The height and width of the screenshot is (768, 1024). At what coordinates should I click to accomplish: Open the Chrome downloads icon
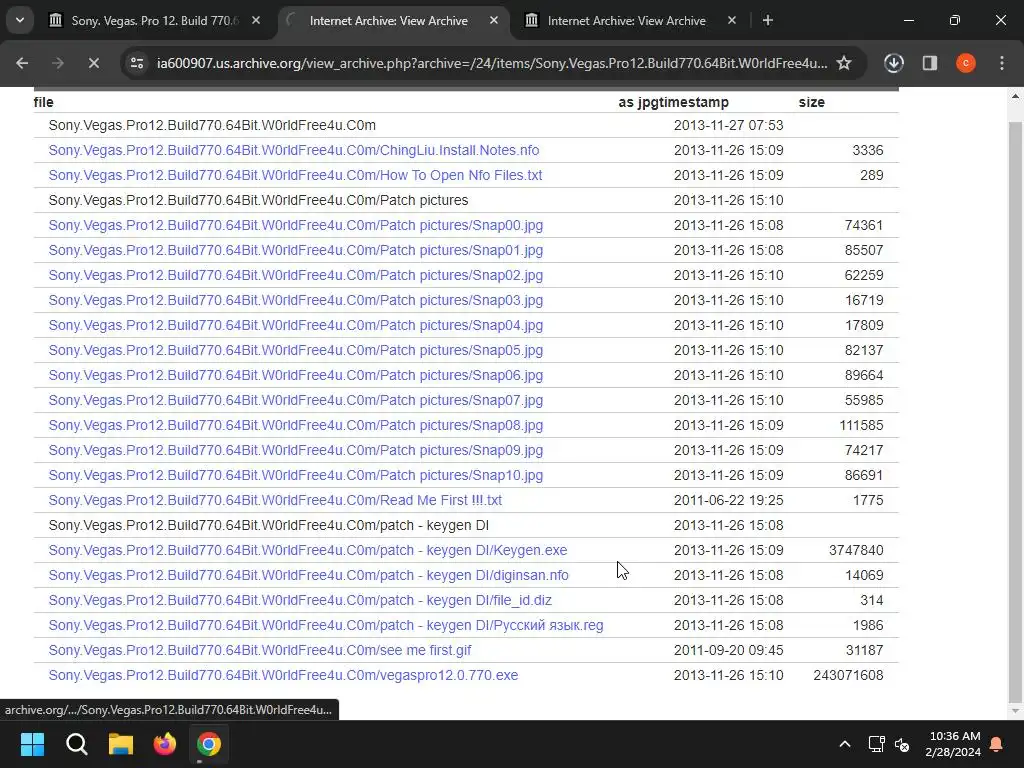894,63
